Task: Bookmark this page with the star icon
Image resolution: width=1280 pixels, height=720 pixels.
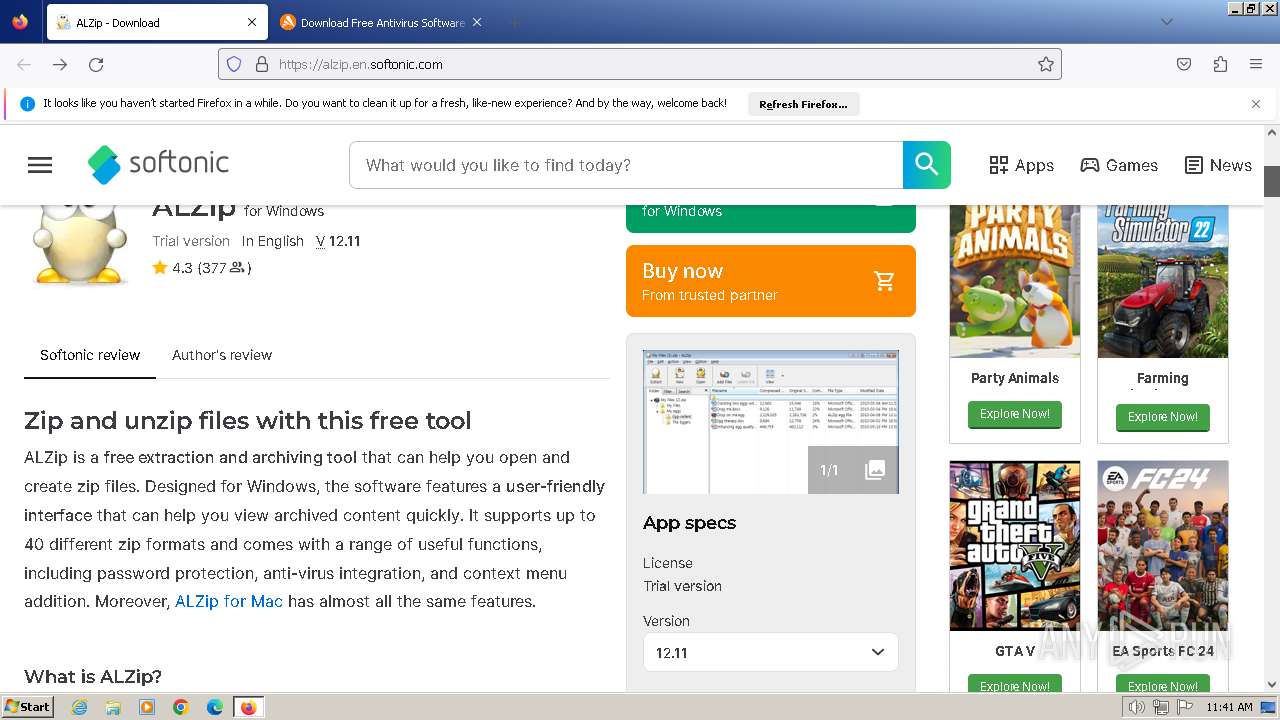Action: point(1046,64)
